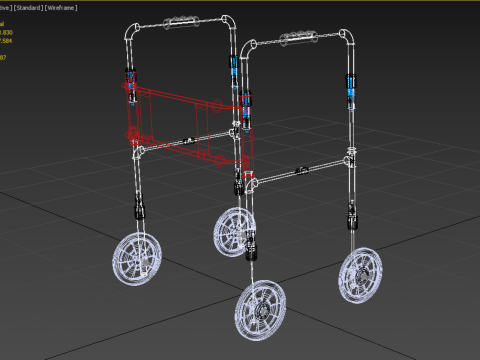This screenshot has width=480, height=360.
Task: Select the bottom-most front wheel
Action: 260,310
